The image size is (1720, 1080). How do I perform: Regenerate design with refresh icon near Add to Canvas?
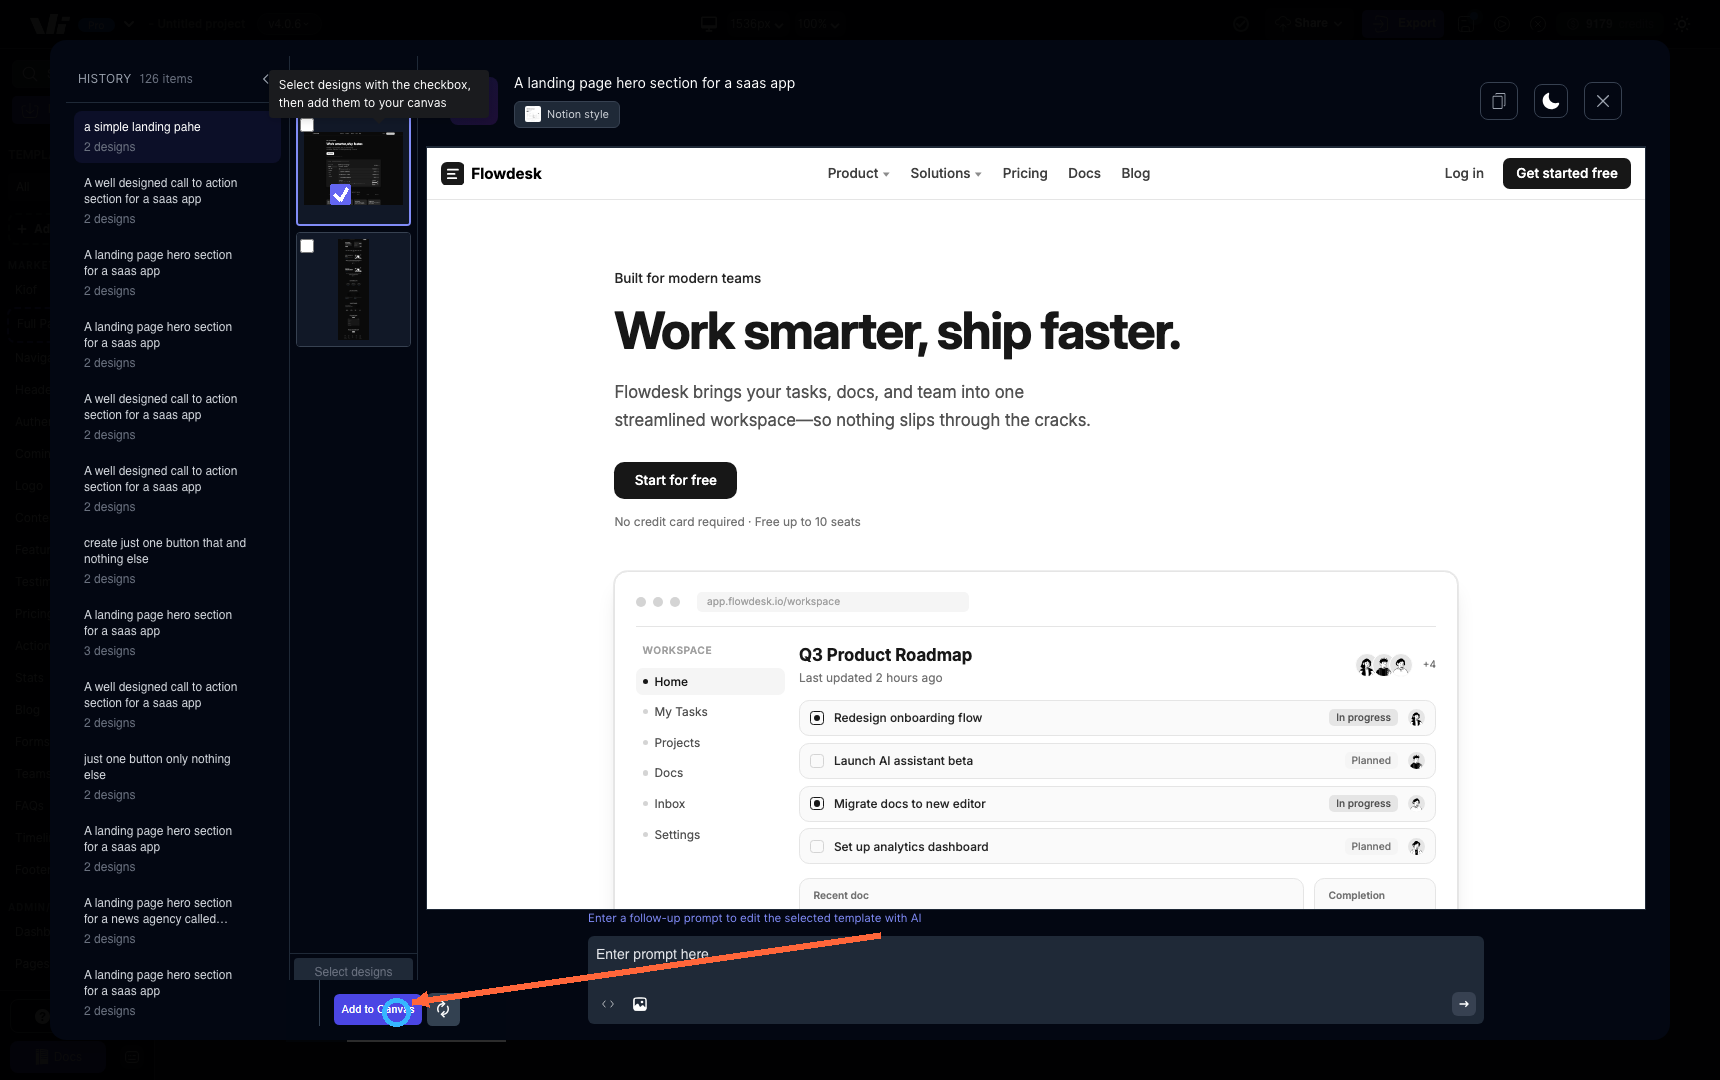(x=443, y=1010)
